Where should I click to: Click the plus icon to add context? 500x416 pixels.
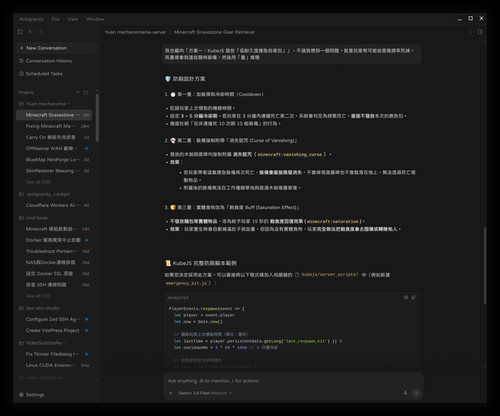171,393
